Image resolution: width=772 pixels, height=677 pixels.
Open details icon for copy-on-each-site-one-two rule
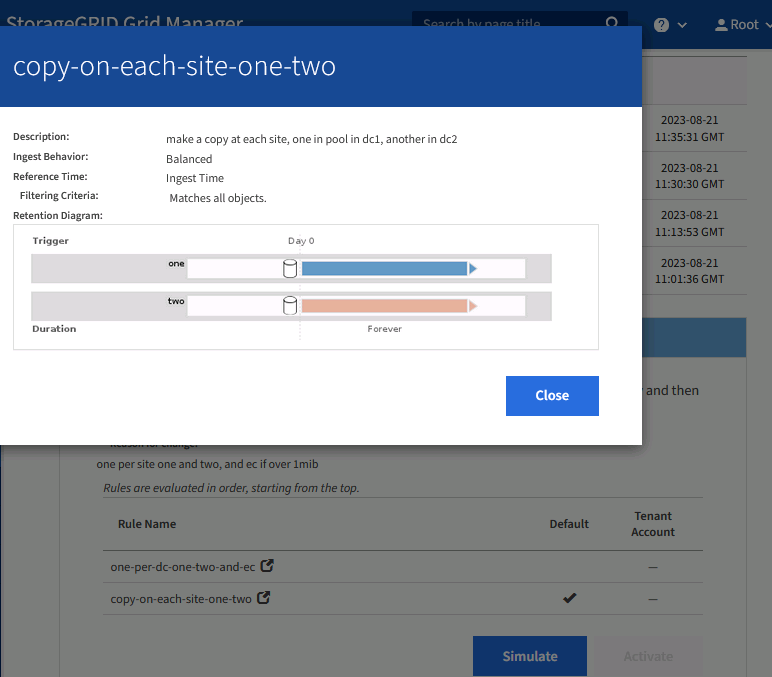(x=263, y=597)
